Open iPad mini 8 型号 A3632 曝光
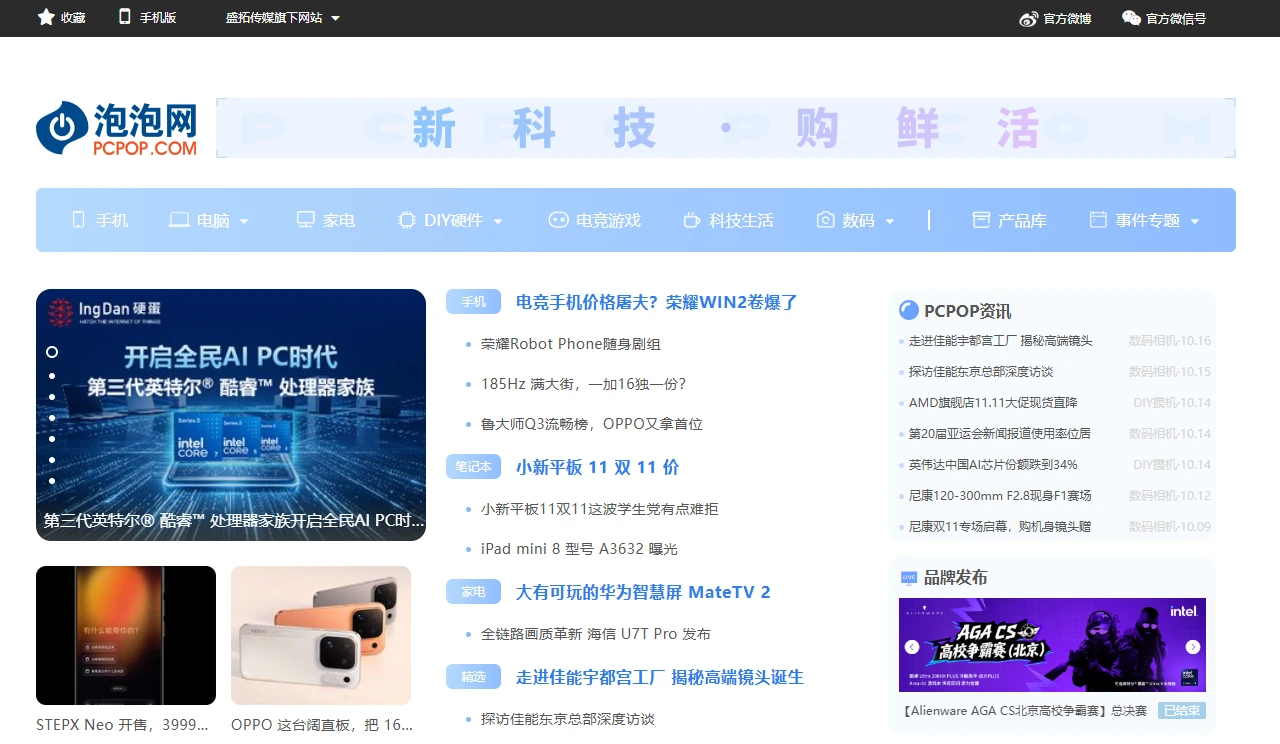The height and width of the screenshot is (744, 1280). [x=579, y=549]
